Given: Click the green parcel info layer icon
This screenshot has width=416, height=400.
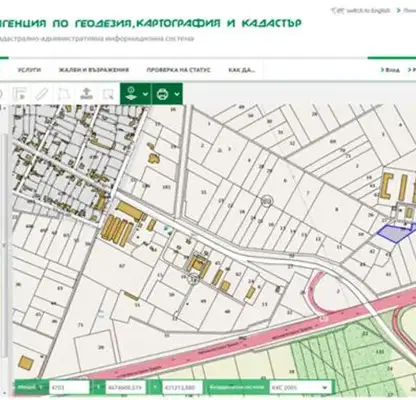Looking at the screenshot, I should (131, 94).
